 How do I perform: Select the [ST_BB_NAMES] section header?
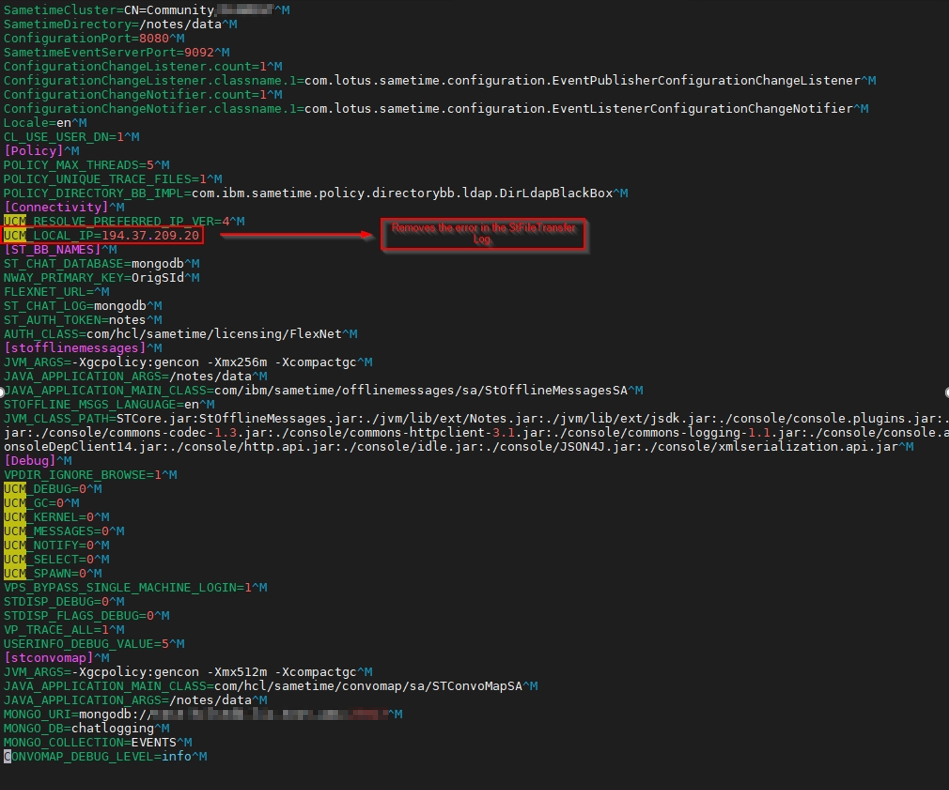coord(50,249)
